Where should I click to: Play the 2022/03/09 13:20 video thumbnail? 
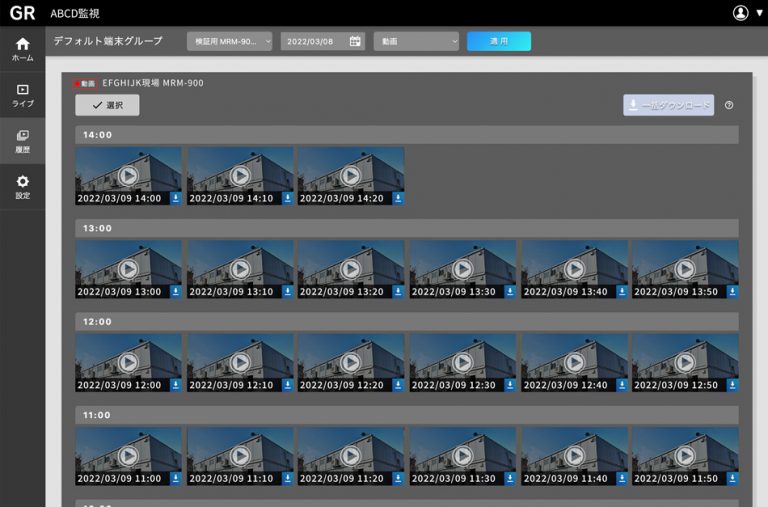click(351, 268)
